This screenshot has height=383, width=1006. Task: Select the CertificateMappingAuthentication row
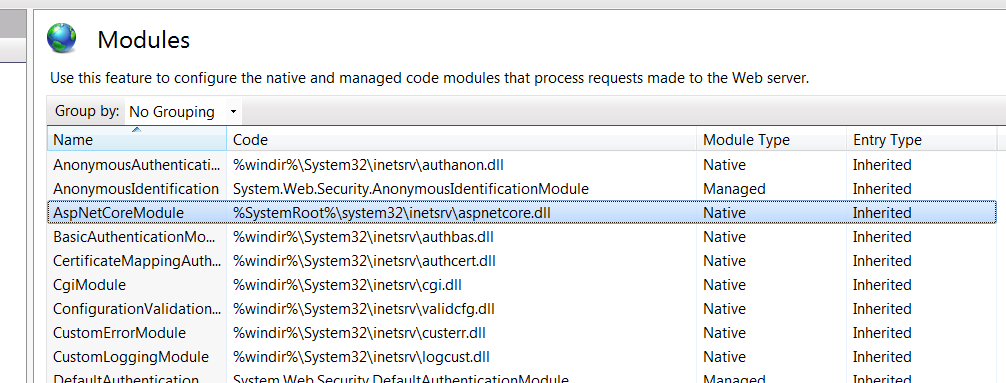(x=522, y=261)
